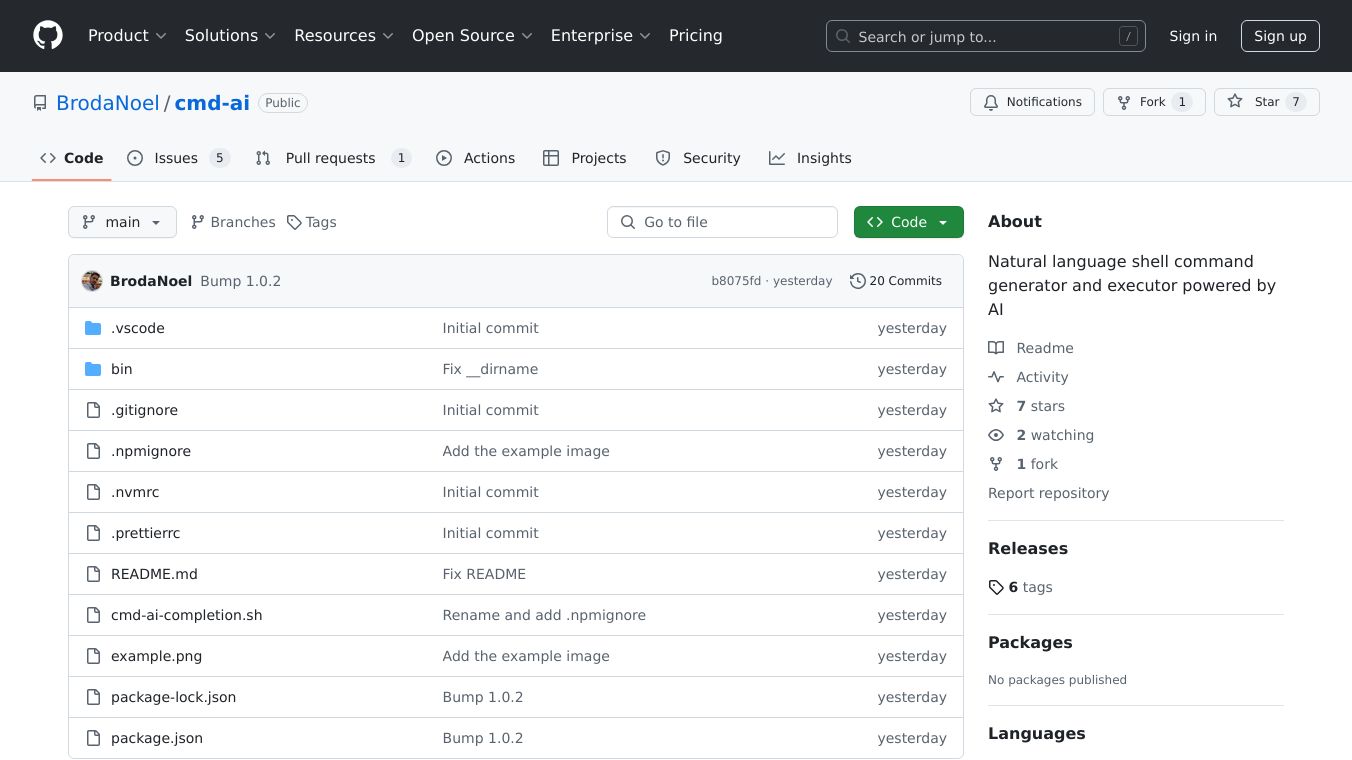This screenshot has height=760, width=1352.
Task: Open the .vscode folder
Action: click(x=138, y=328)
